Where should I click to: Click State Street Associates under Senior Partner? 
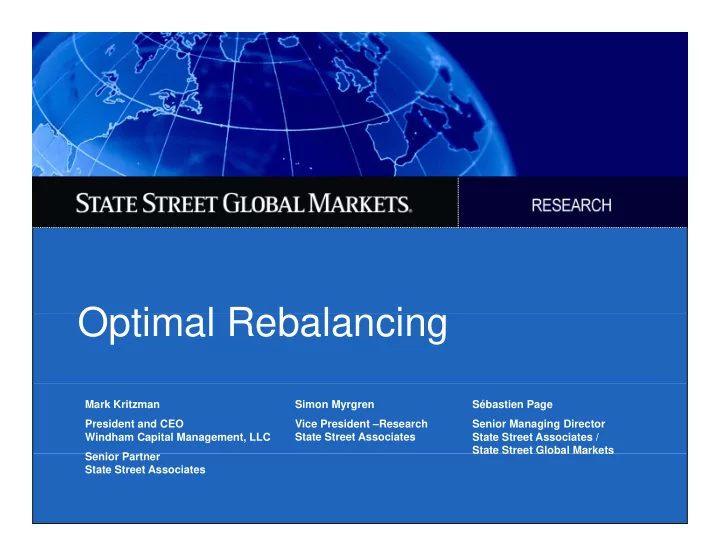pos(145,470)
